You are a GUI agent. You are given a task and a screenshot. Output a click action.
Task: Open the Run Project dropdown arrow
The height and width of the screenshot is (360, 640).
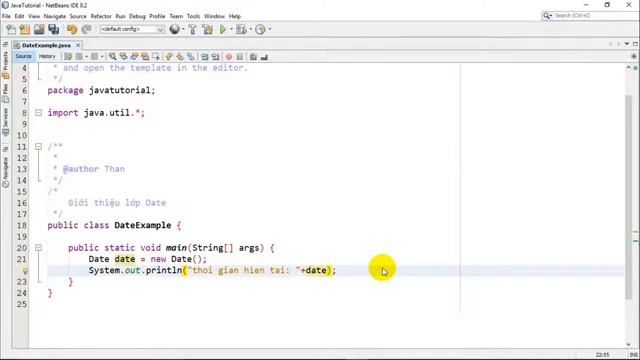point(231,29)
